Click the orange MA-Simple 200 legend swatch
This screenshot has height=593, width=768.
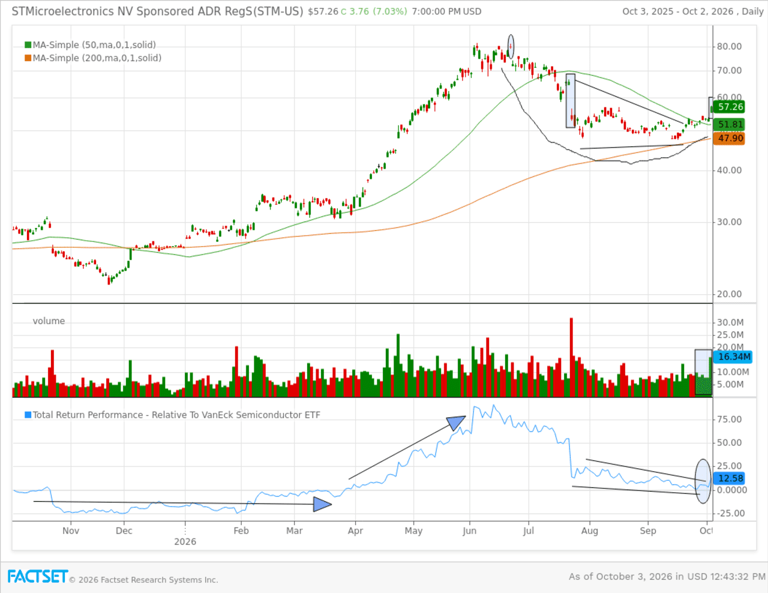point(28,58)
